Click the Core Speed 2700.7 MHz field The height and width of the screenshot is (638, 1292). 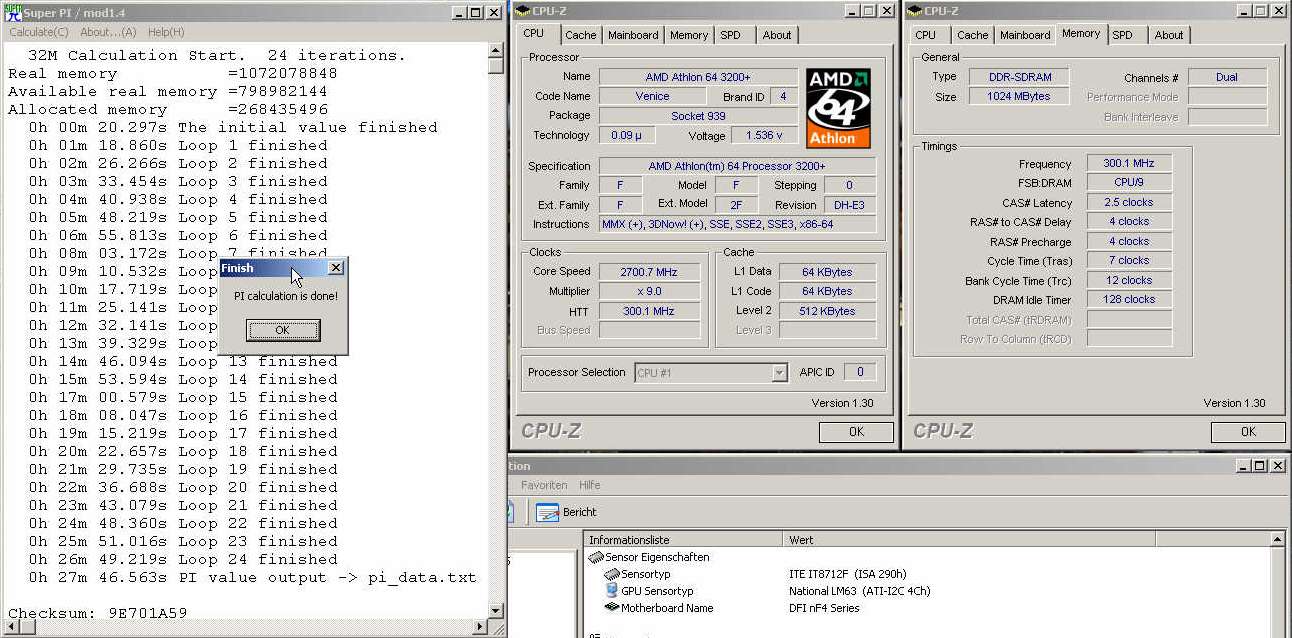coord(648,272)
